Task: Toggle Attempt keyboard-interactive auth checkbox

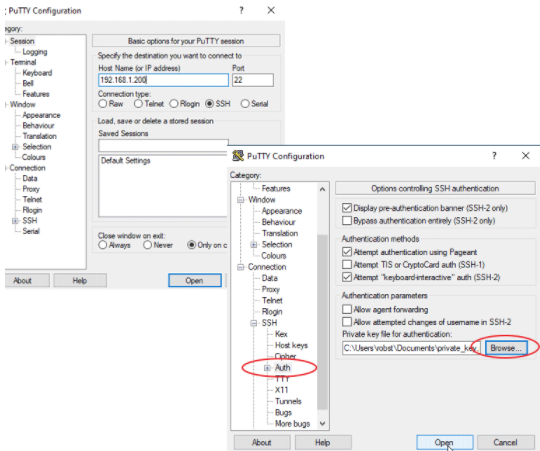Action: pos(347,277)
